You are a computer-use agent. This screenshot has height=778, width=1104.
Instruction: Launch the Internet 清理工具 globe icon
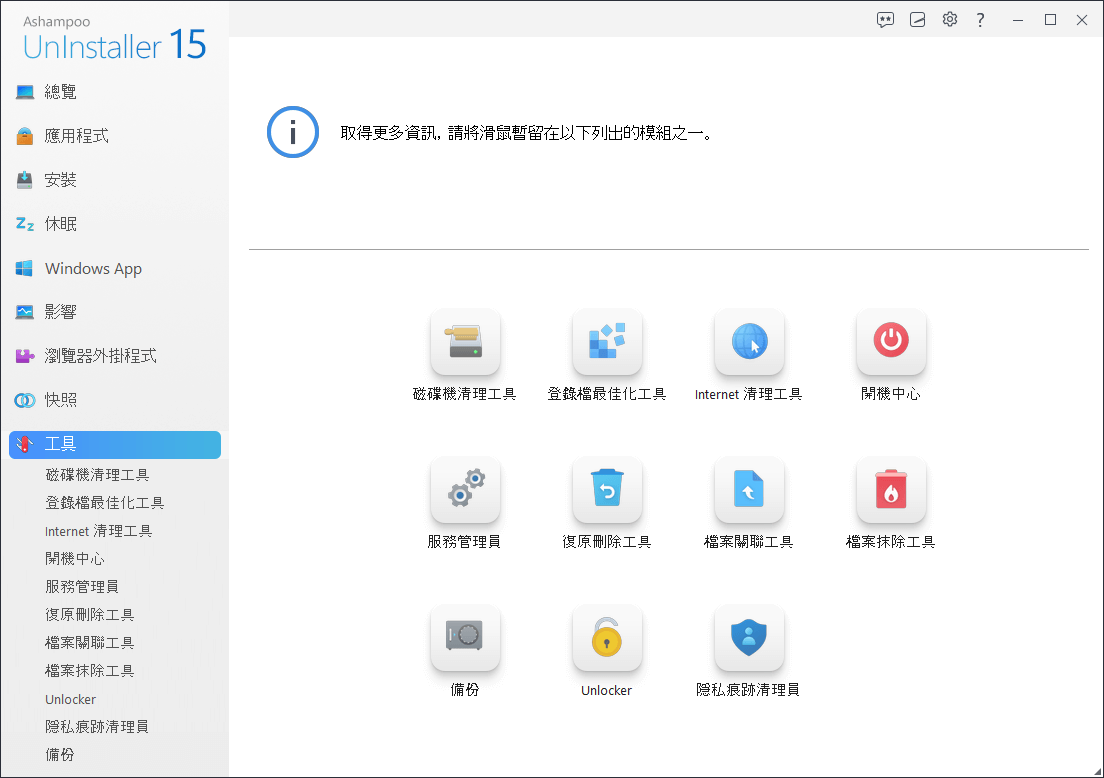point(749,341)
